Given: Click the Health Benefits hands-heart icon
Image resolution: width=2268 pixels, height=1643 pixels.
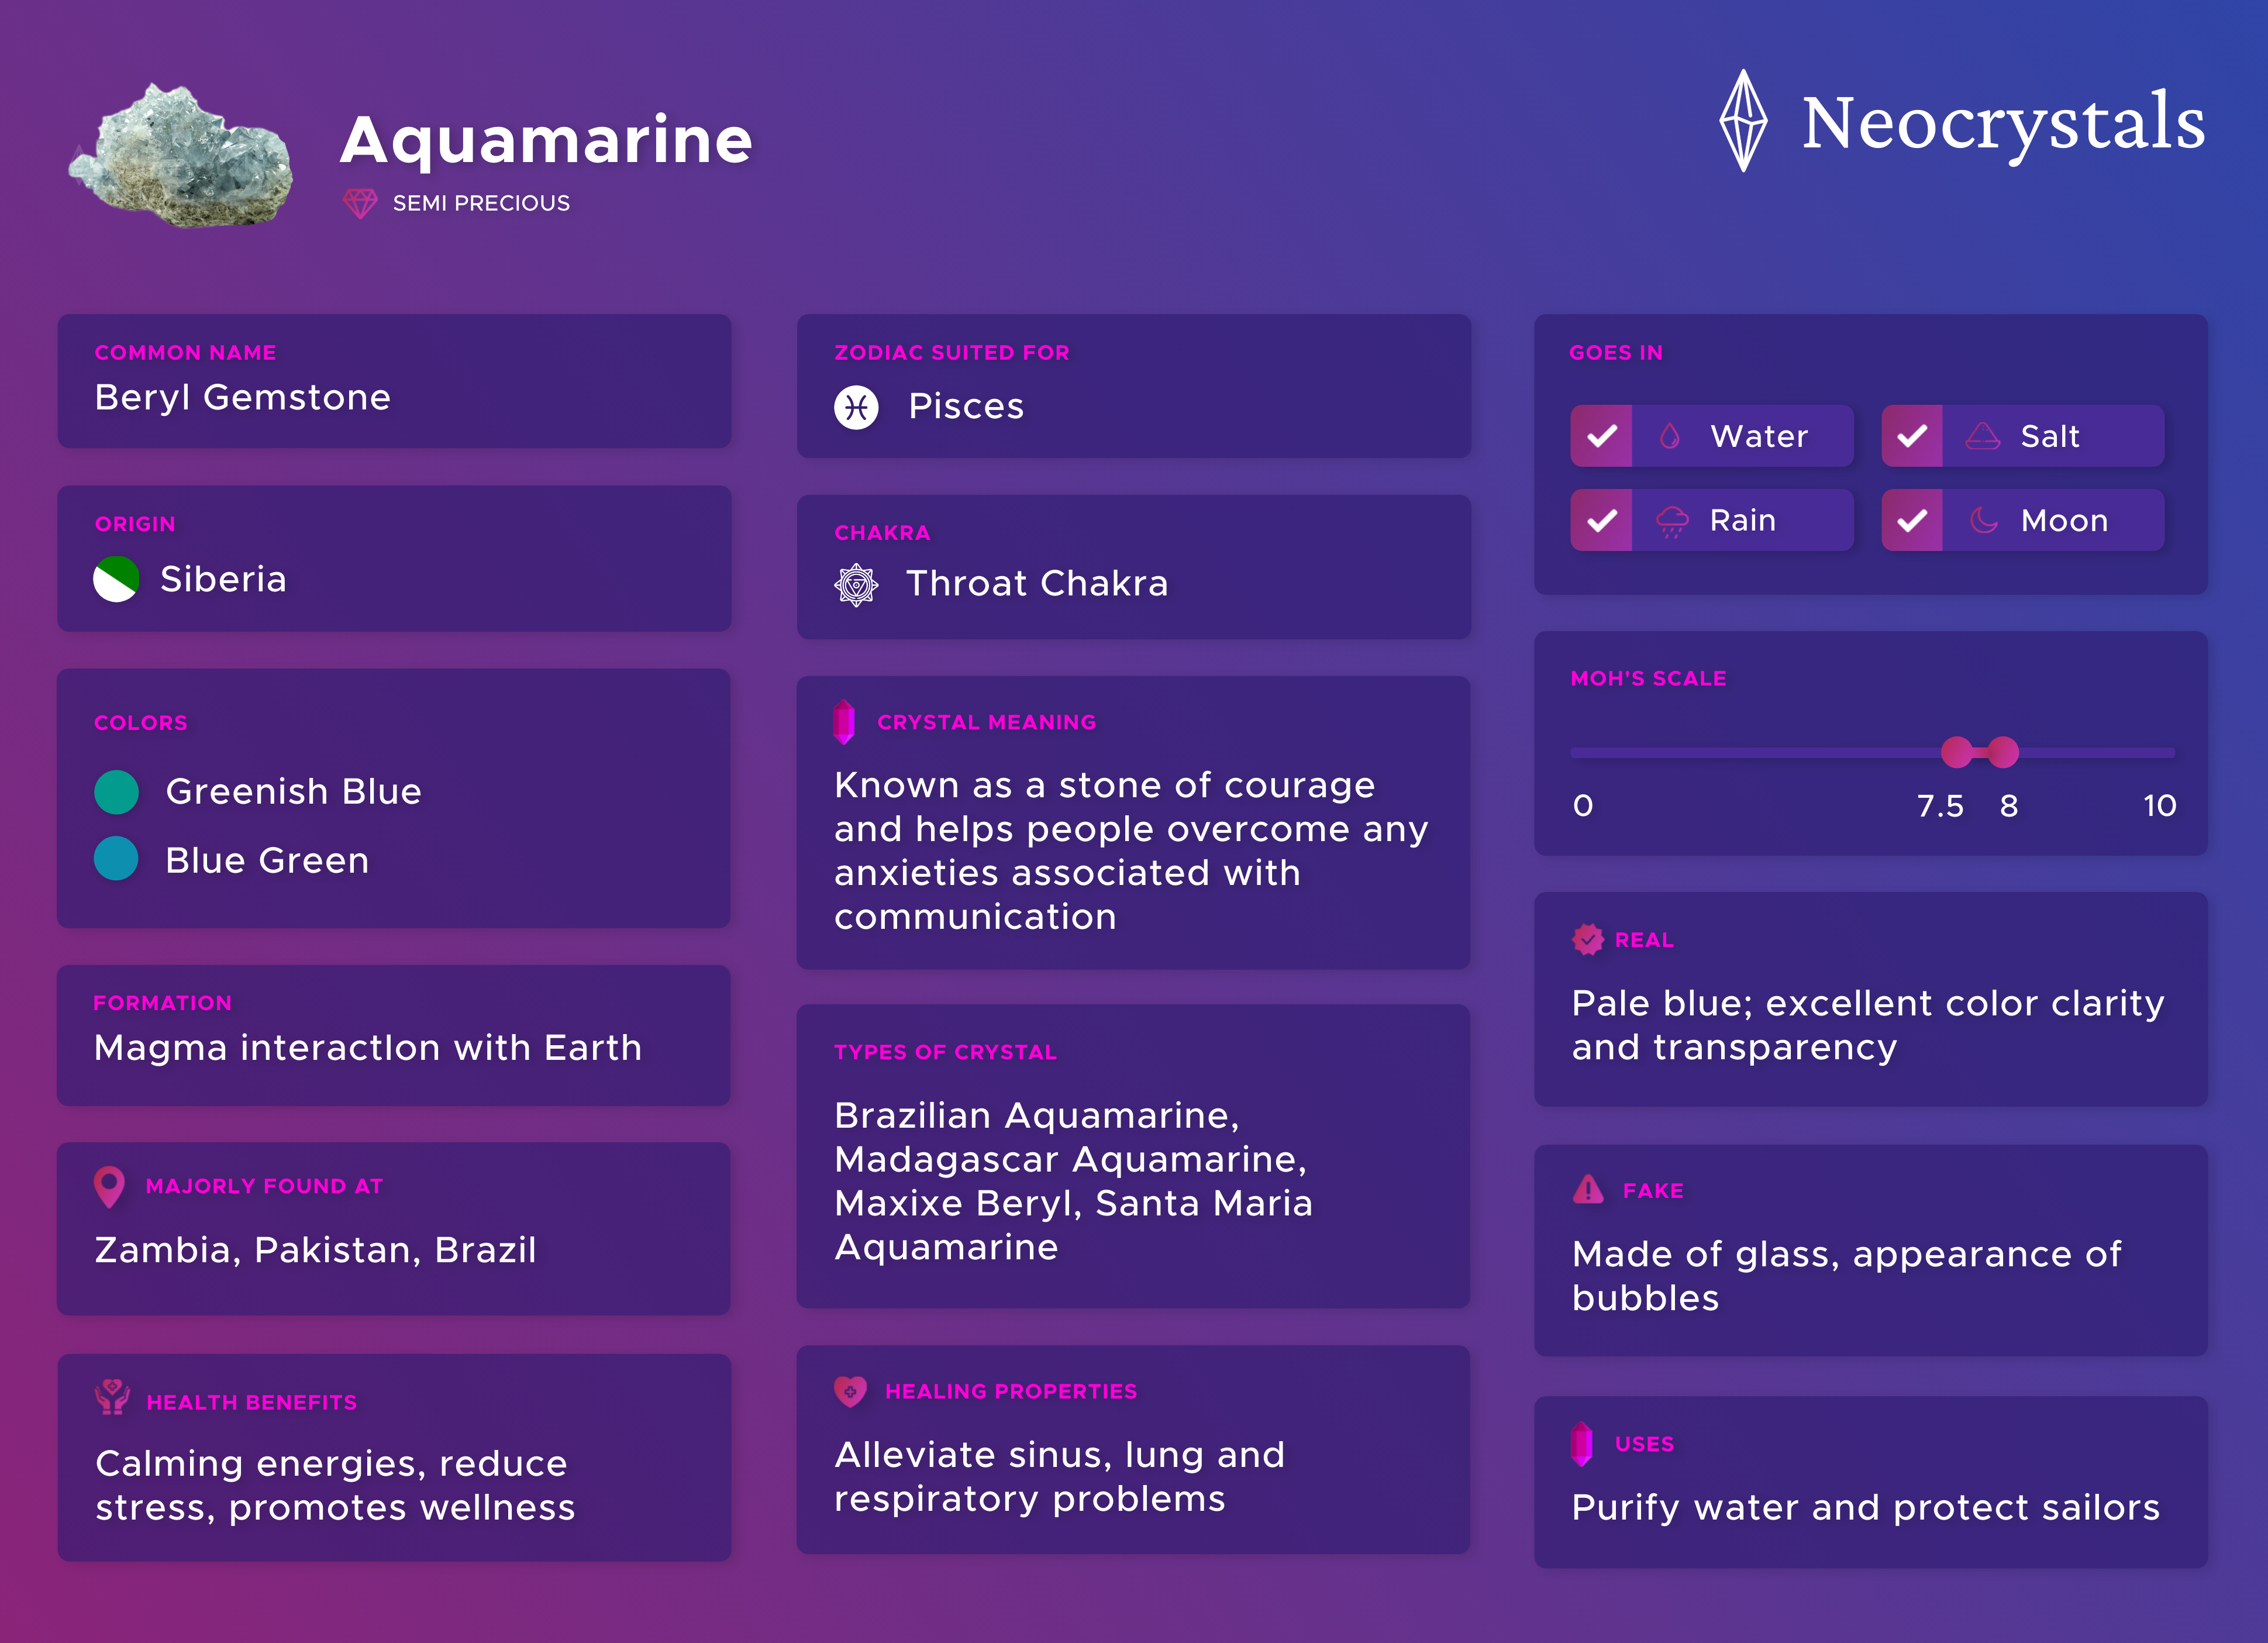Looking at the screenshot, I should pos(112,1397).
